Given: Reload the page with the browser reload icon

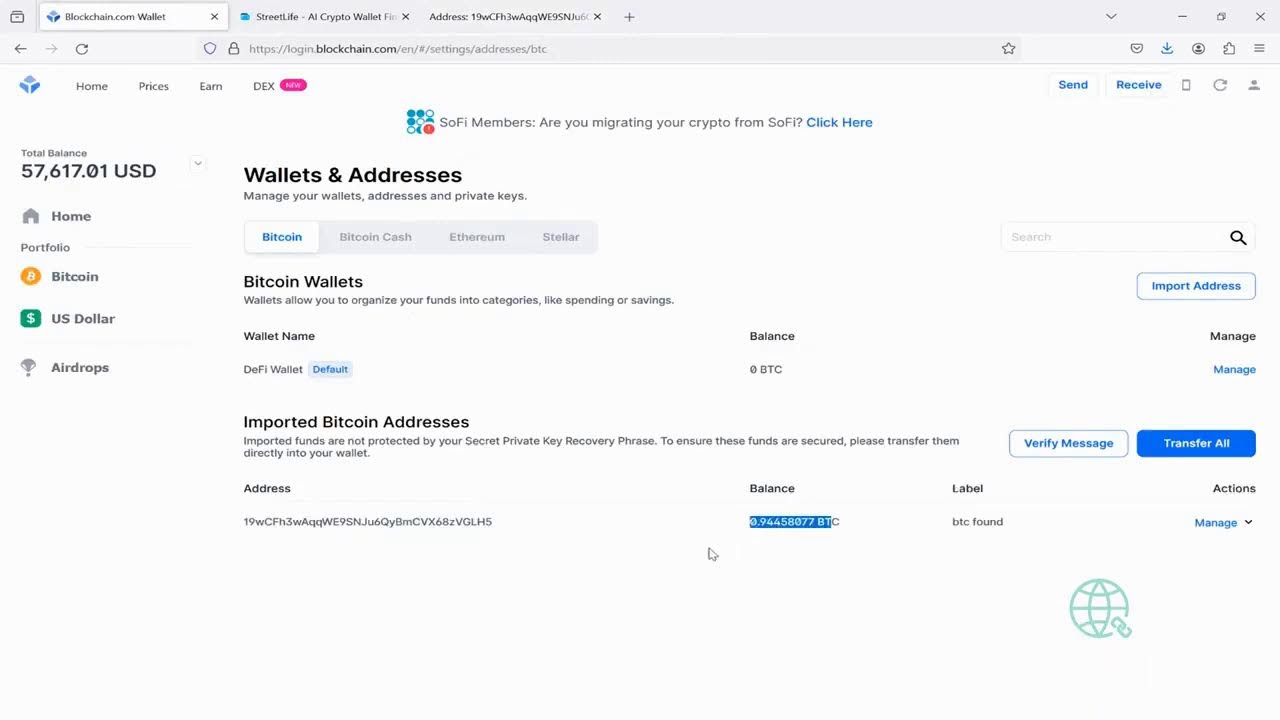Looking at the screenshot, I should coord(82,48).
